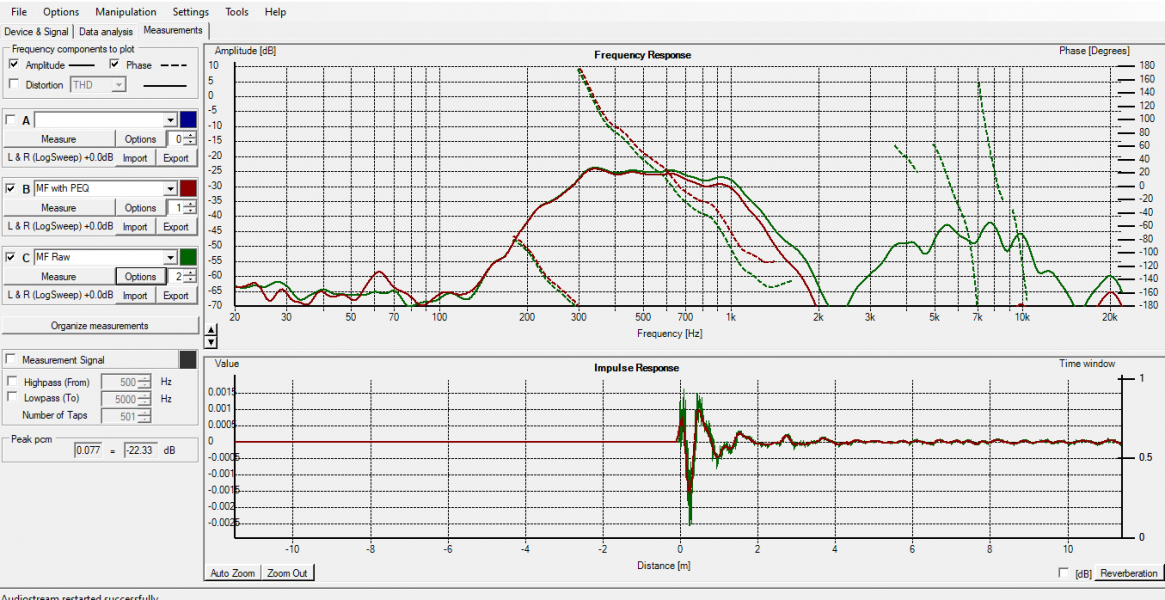Click the up arrow between the graphs
Viewport: 1165px width, 600px height.
pyautogui.click(x=209, y=331)
